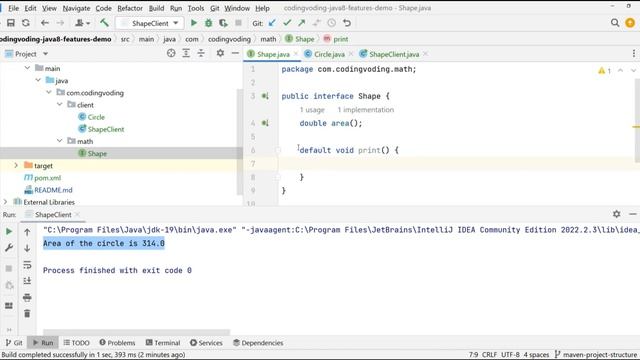Collapse the main folder

27,68
